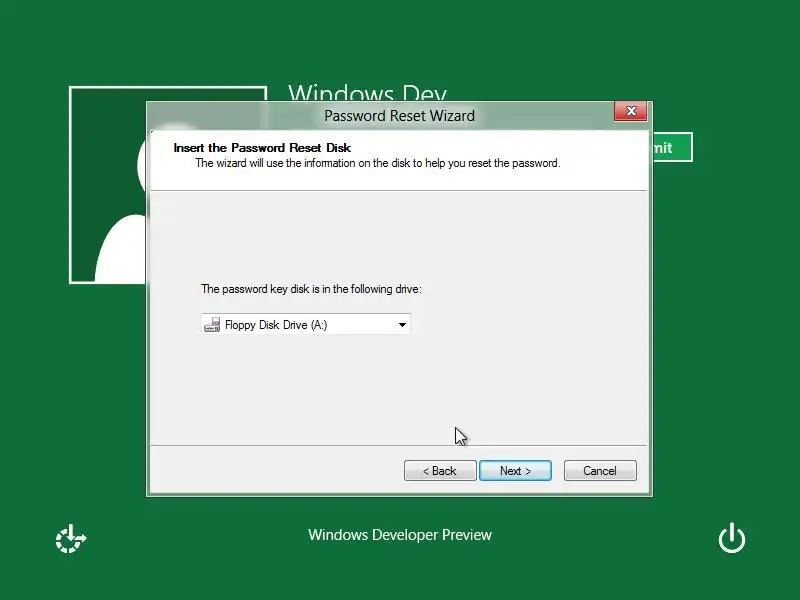Click the partially hidden Submit button behind wizard
The image size is (800, 600).
pyautogui.click(x=672, y=147)
